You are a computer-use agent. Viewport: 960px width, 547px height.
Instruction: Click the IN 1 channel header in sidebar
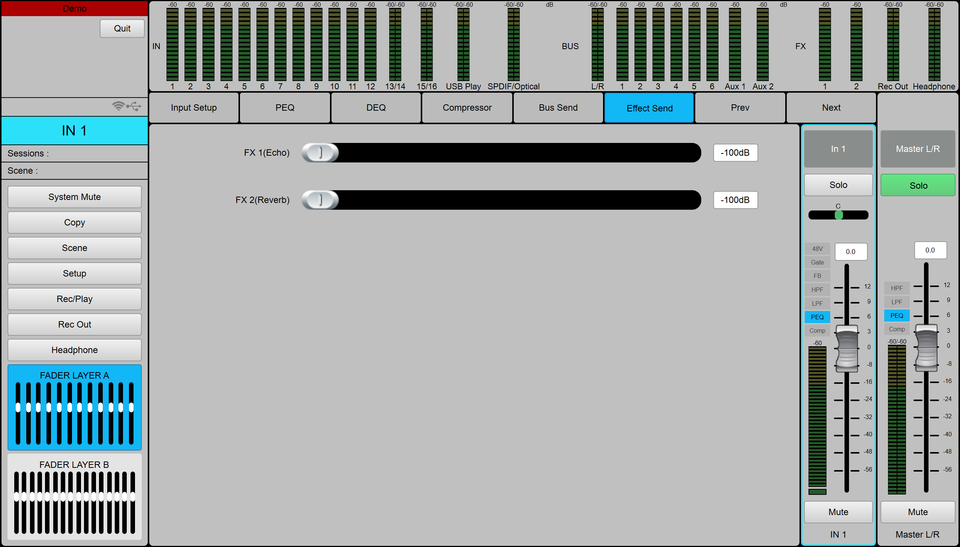pos(75,130)
